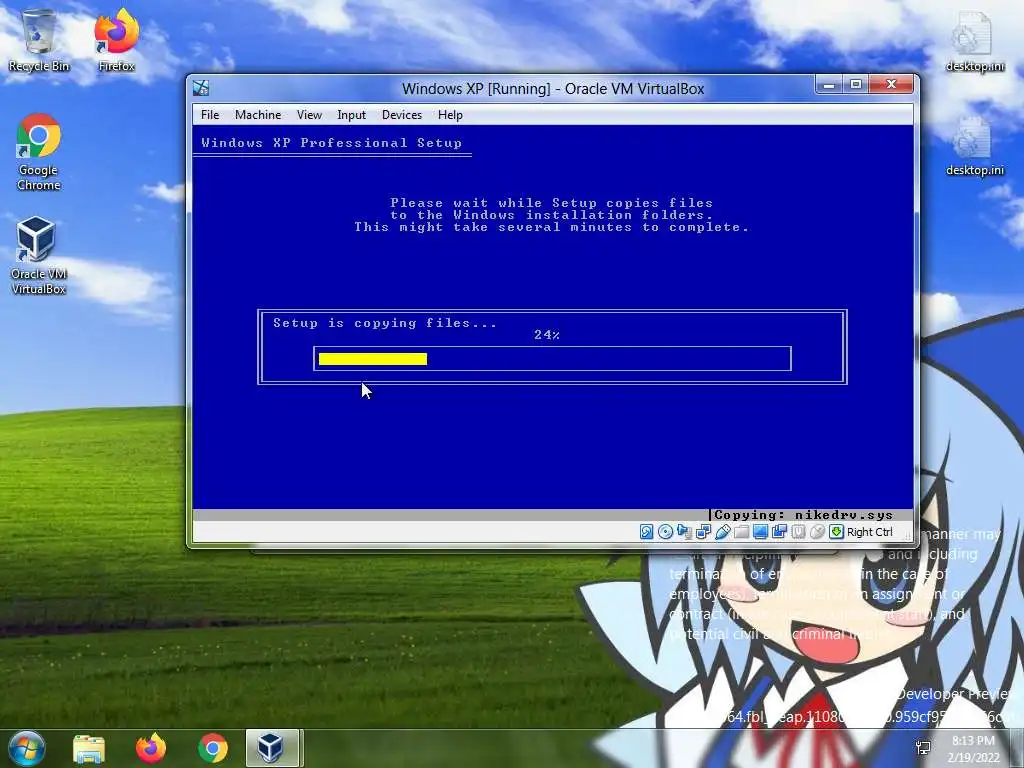Select the upper desktop.ini file icon
Viewport: 1024px width, 768px height.
pyautogui.click(x=974, y=40)
